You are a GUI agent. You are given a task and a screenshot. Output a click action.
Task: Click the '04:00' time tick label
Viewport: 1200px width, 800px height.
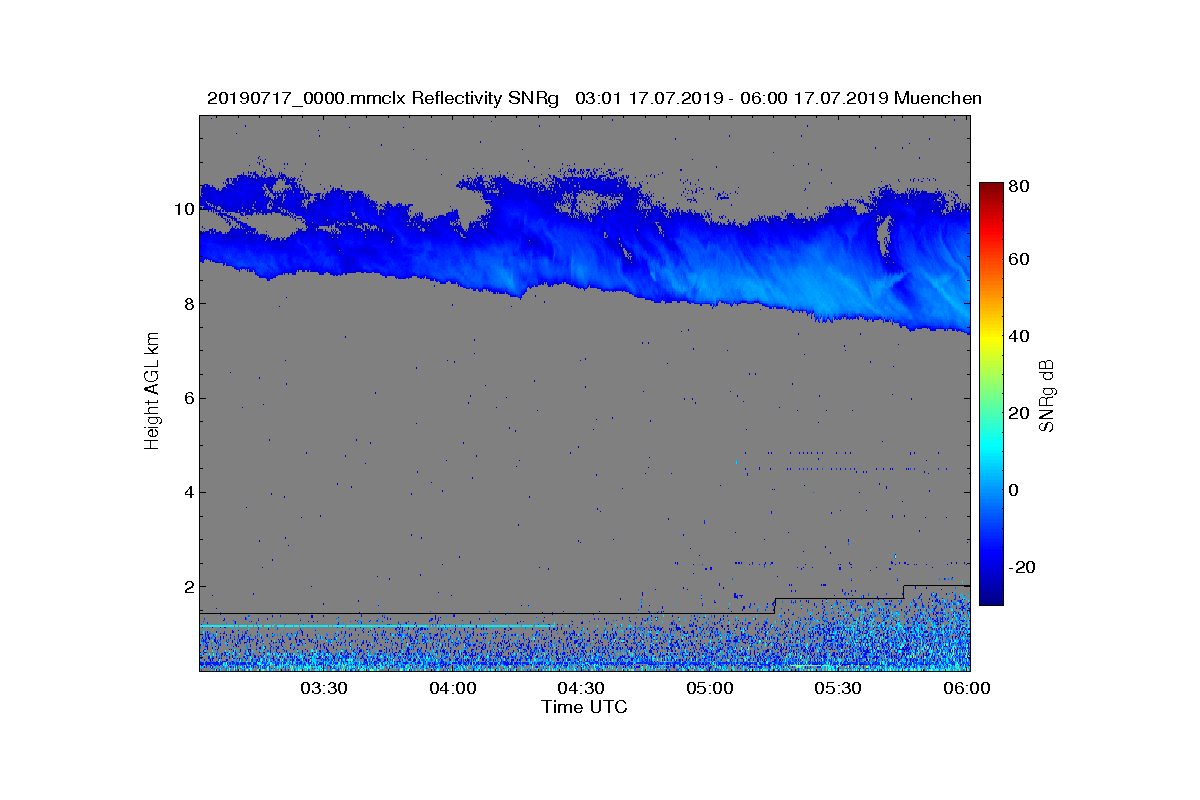click(453, 688)
